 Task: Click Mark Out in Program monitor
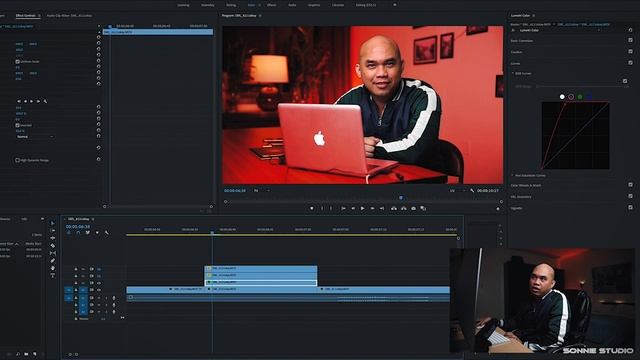[331, 209]
